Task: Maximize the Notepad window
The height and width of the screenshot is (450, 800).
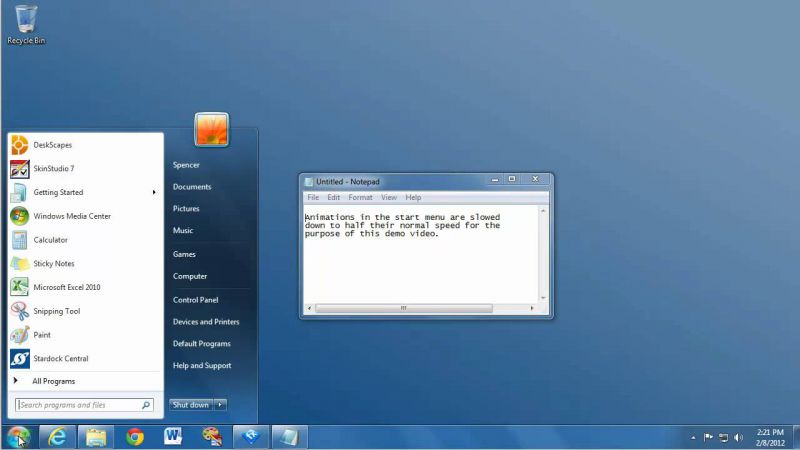Action: 512,179
